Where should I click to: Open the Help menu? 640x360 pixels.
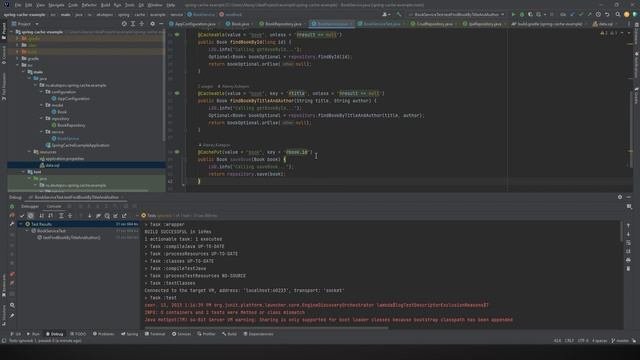pos(171,5)
